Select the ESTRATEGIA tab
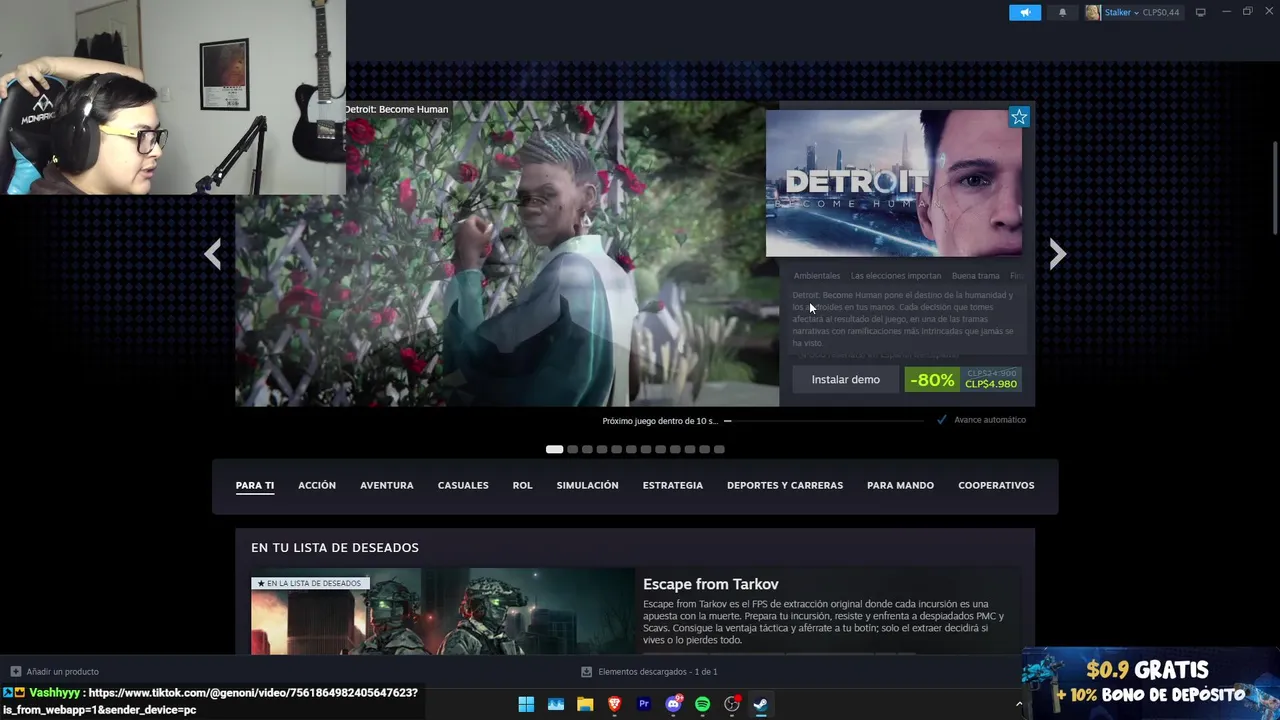1280x720 pixels. pyautogui.click(x=673, y=485)
